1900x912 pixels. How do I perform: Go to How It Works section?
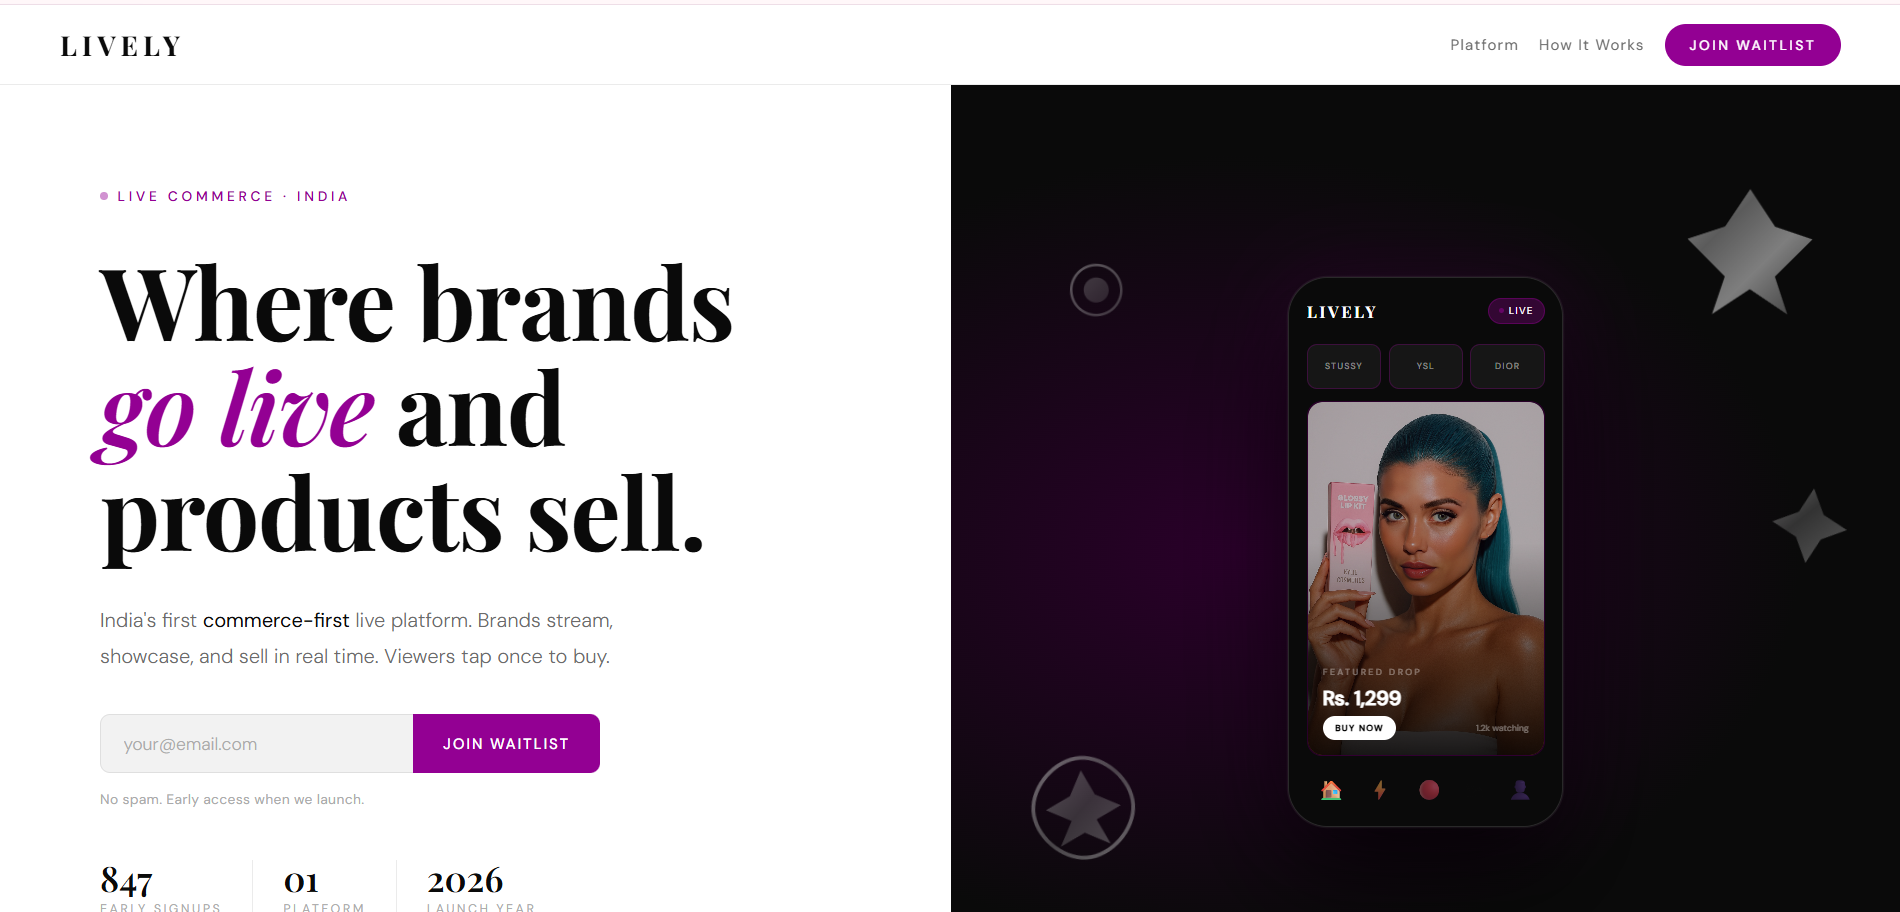[1591, 45]
